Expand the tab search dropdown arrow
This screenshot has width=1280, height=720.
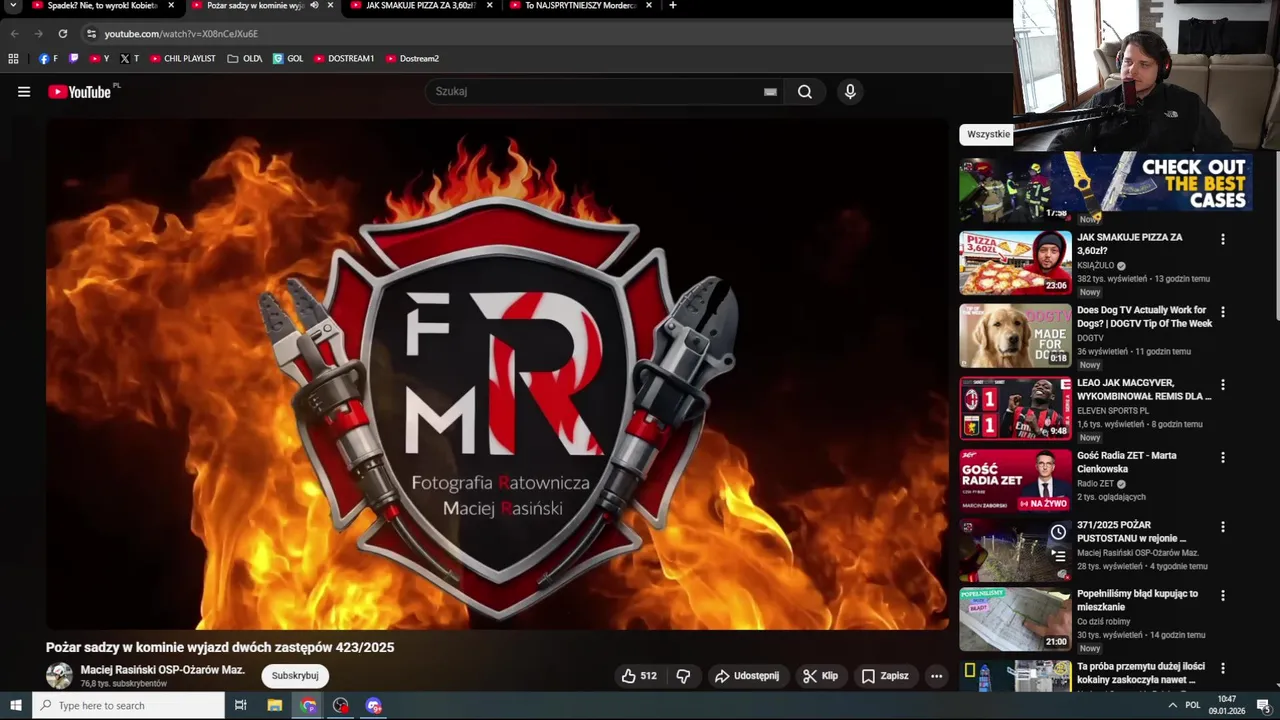pyautogui.click(x=13, y=5)
